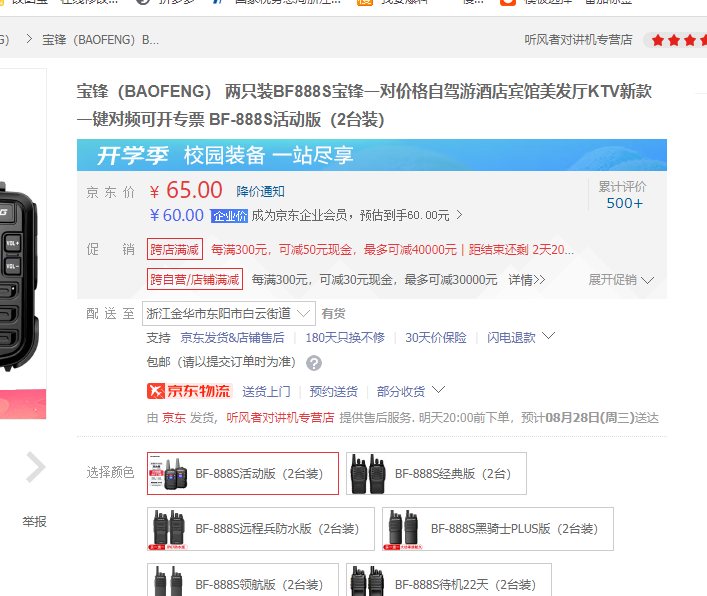Viewport: 707px width, 596px height.
Task: Click the JD Logistics (京东物流) logo
Action: 189,391
